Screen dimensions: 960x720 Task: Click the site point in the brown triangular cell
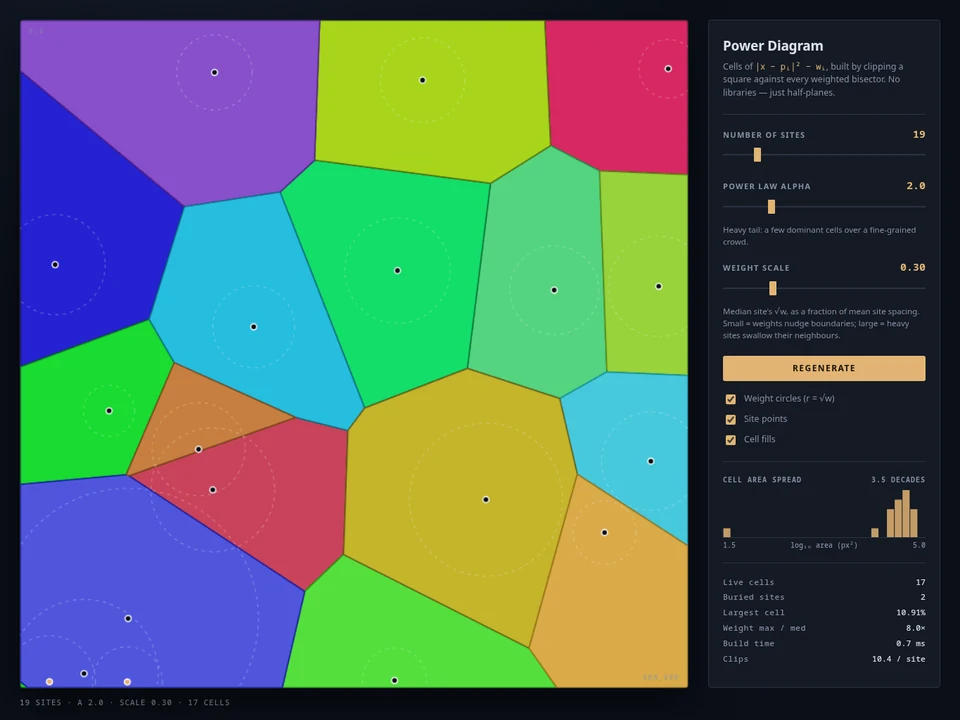(198, 449)
